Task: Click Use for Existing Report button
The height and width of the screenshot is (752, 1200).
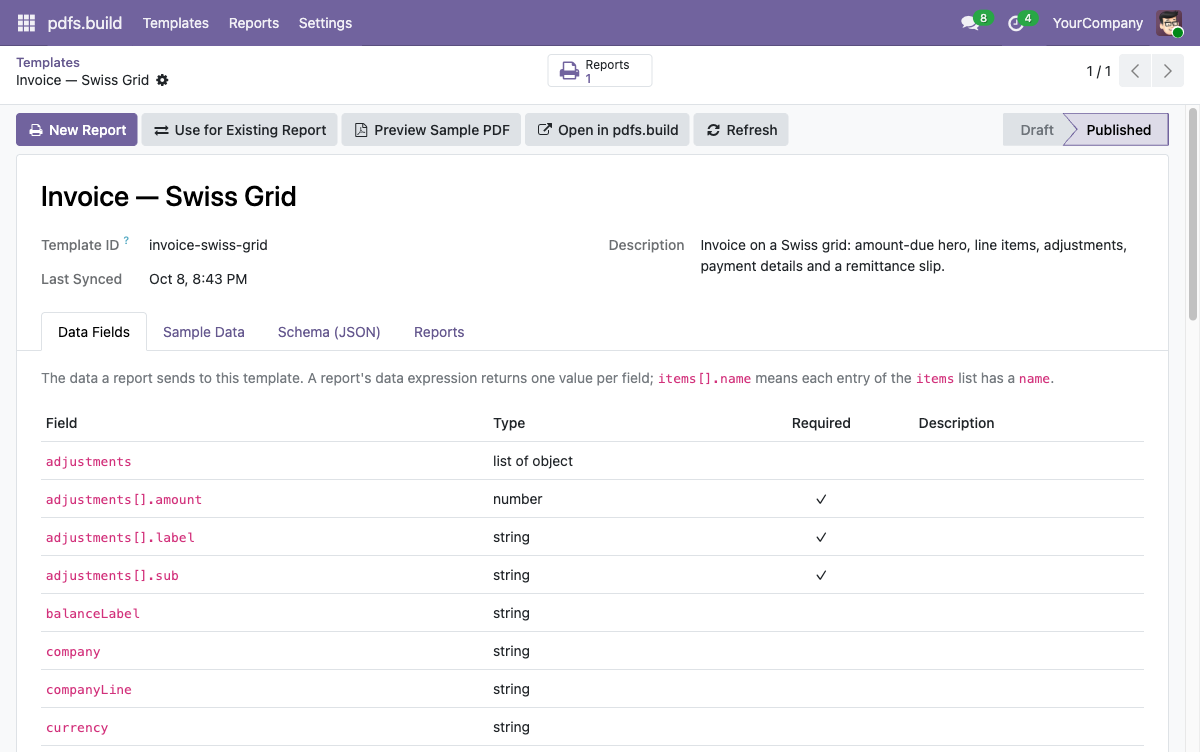Action: pos(240,130)
